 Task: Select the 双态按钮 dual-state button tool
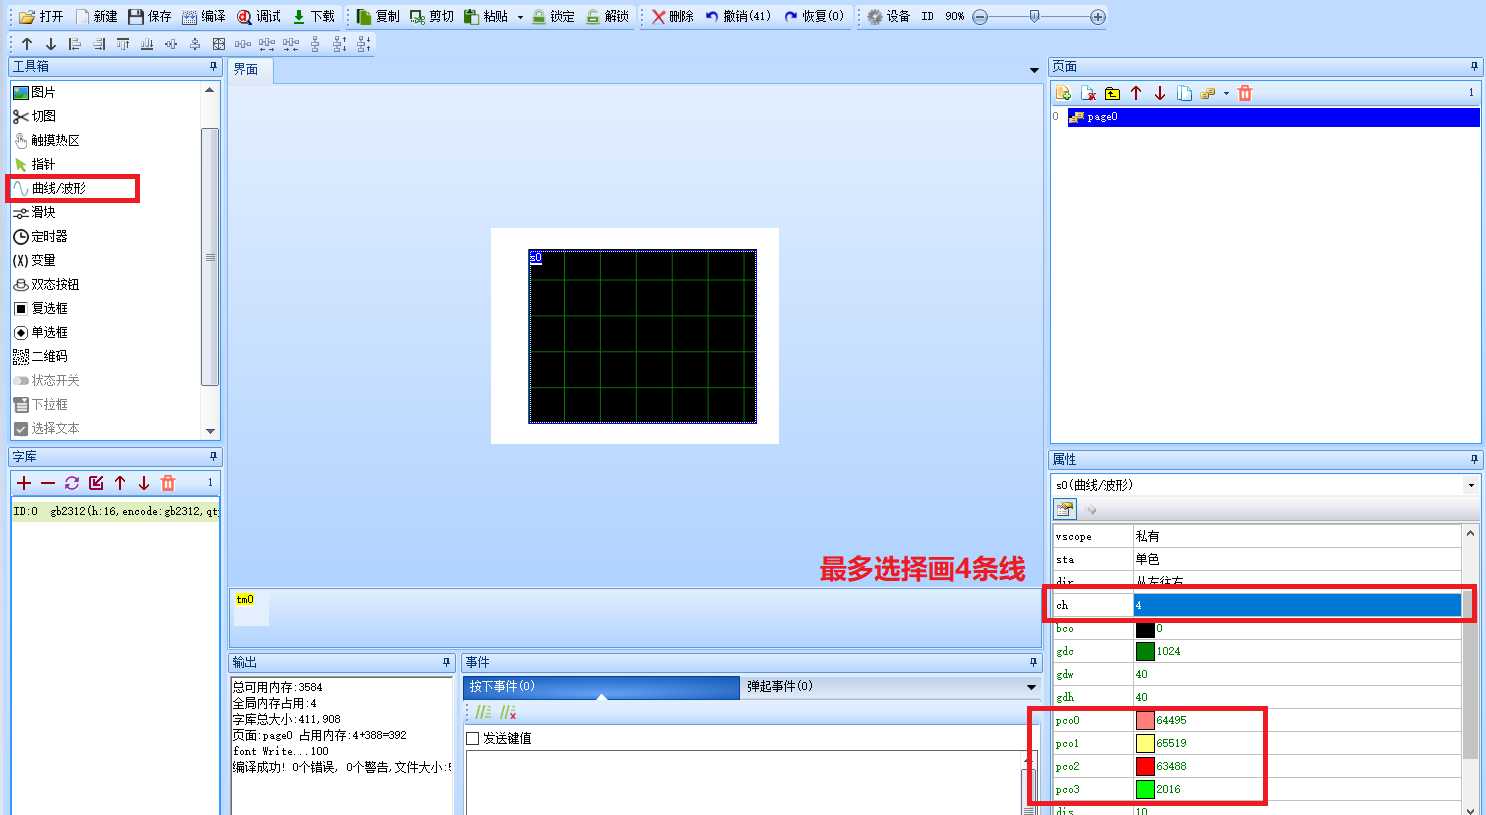[x=46, y=284]
